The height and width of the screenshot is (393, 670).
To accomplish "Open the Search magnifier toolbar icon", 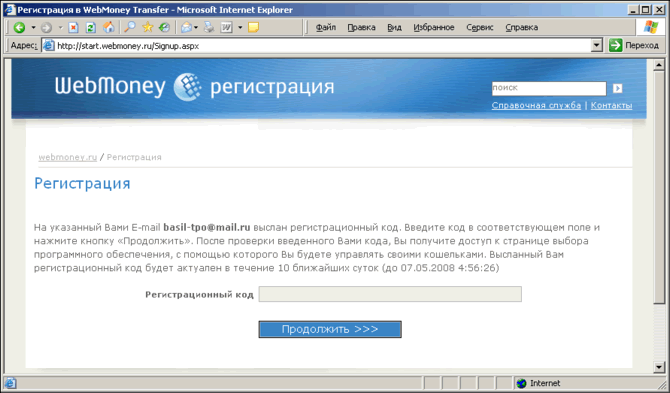I will coord(130,27).
